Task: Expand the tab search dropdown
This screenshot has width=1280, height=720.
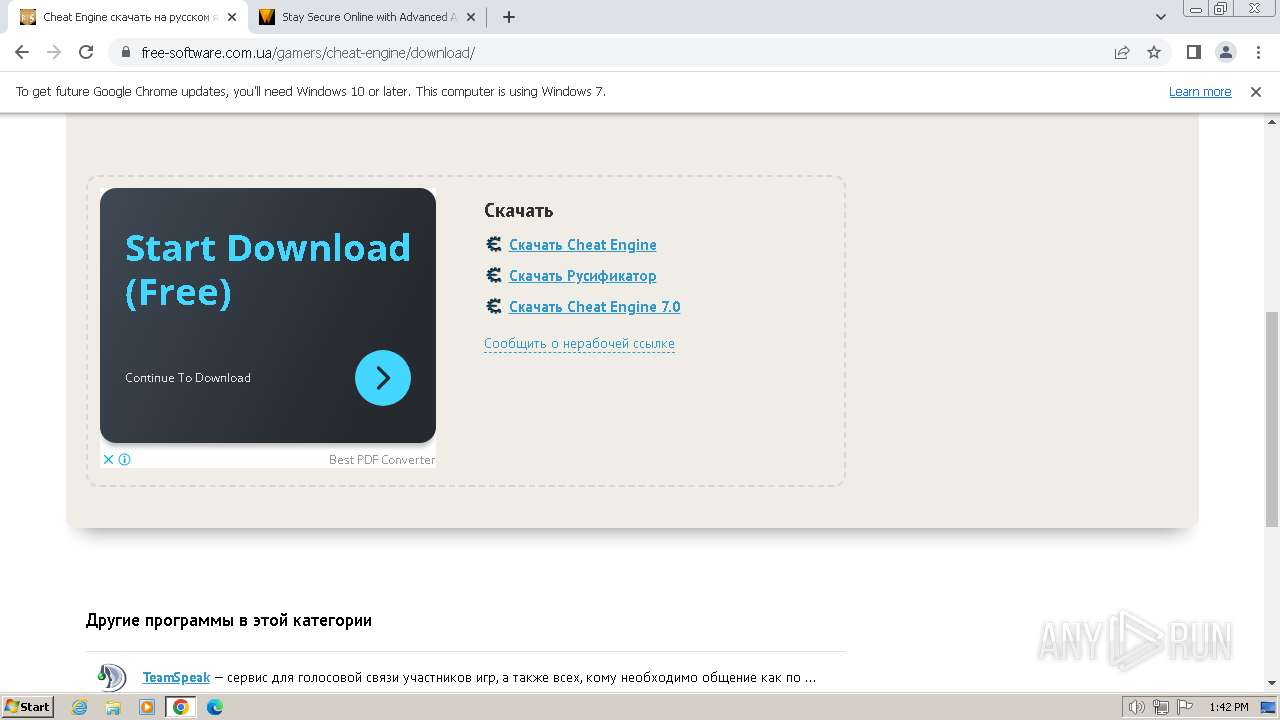Action: coord(1161,17)
